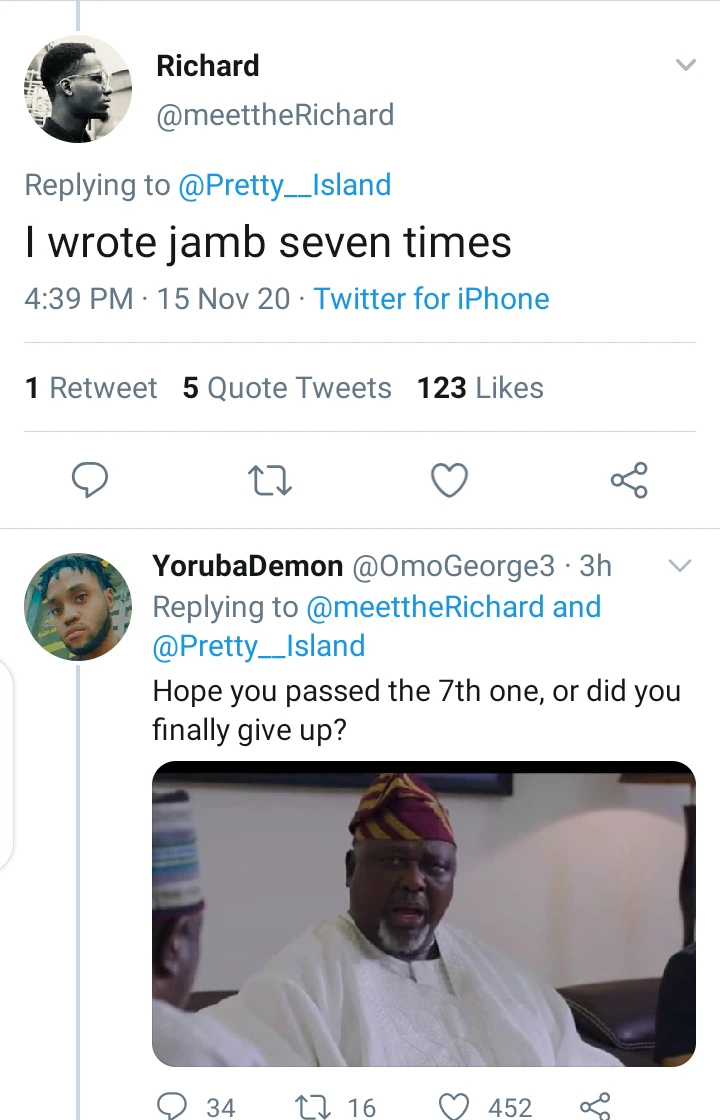Open the YorubaDemon display name
This screenshot has height=1120, width=720.
click(248, 566)
